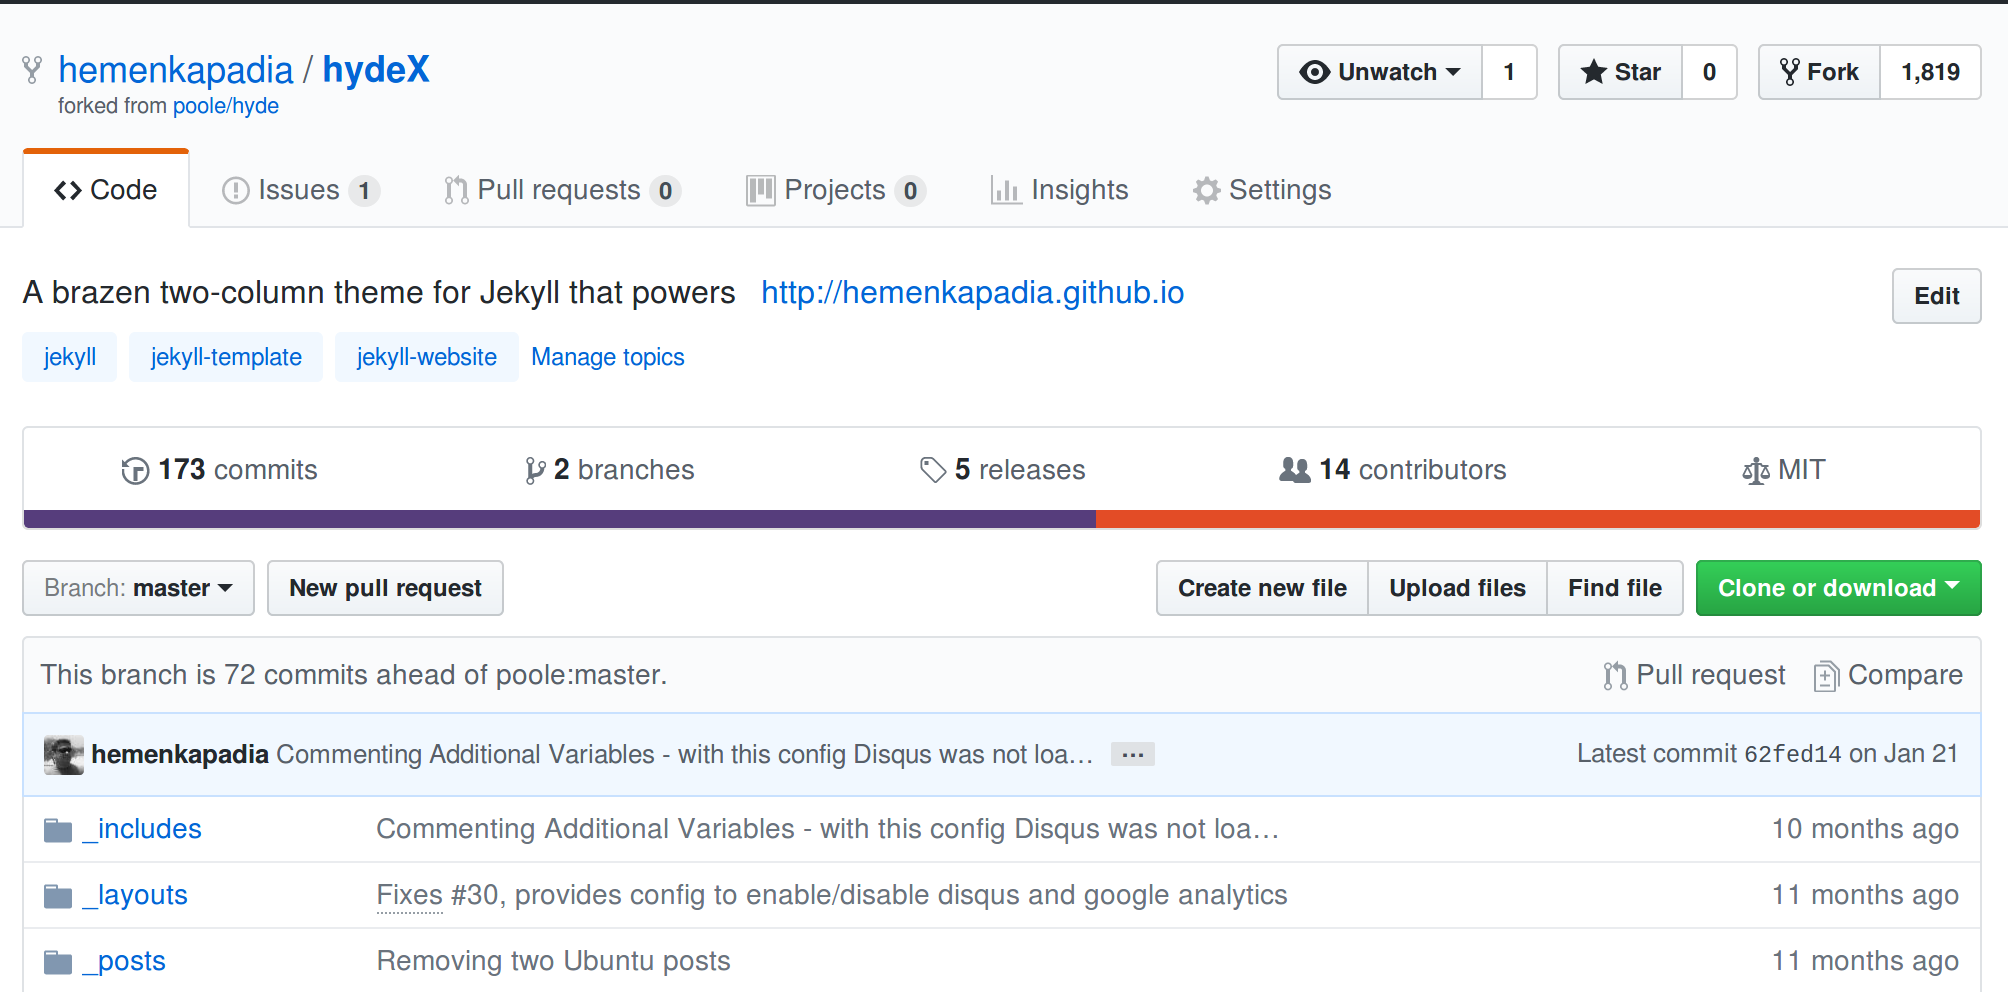The width and height of the screenshot is (2008, 992).
Task: Click hemenkapadia's avatar in latest commit
Action: (x=64, y=755)
